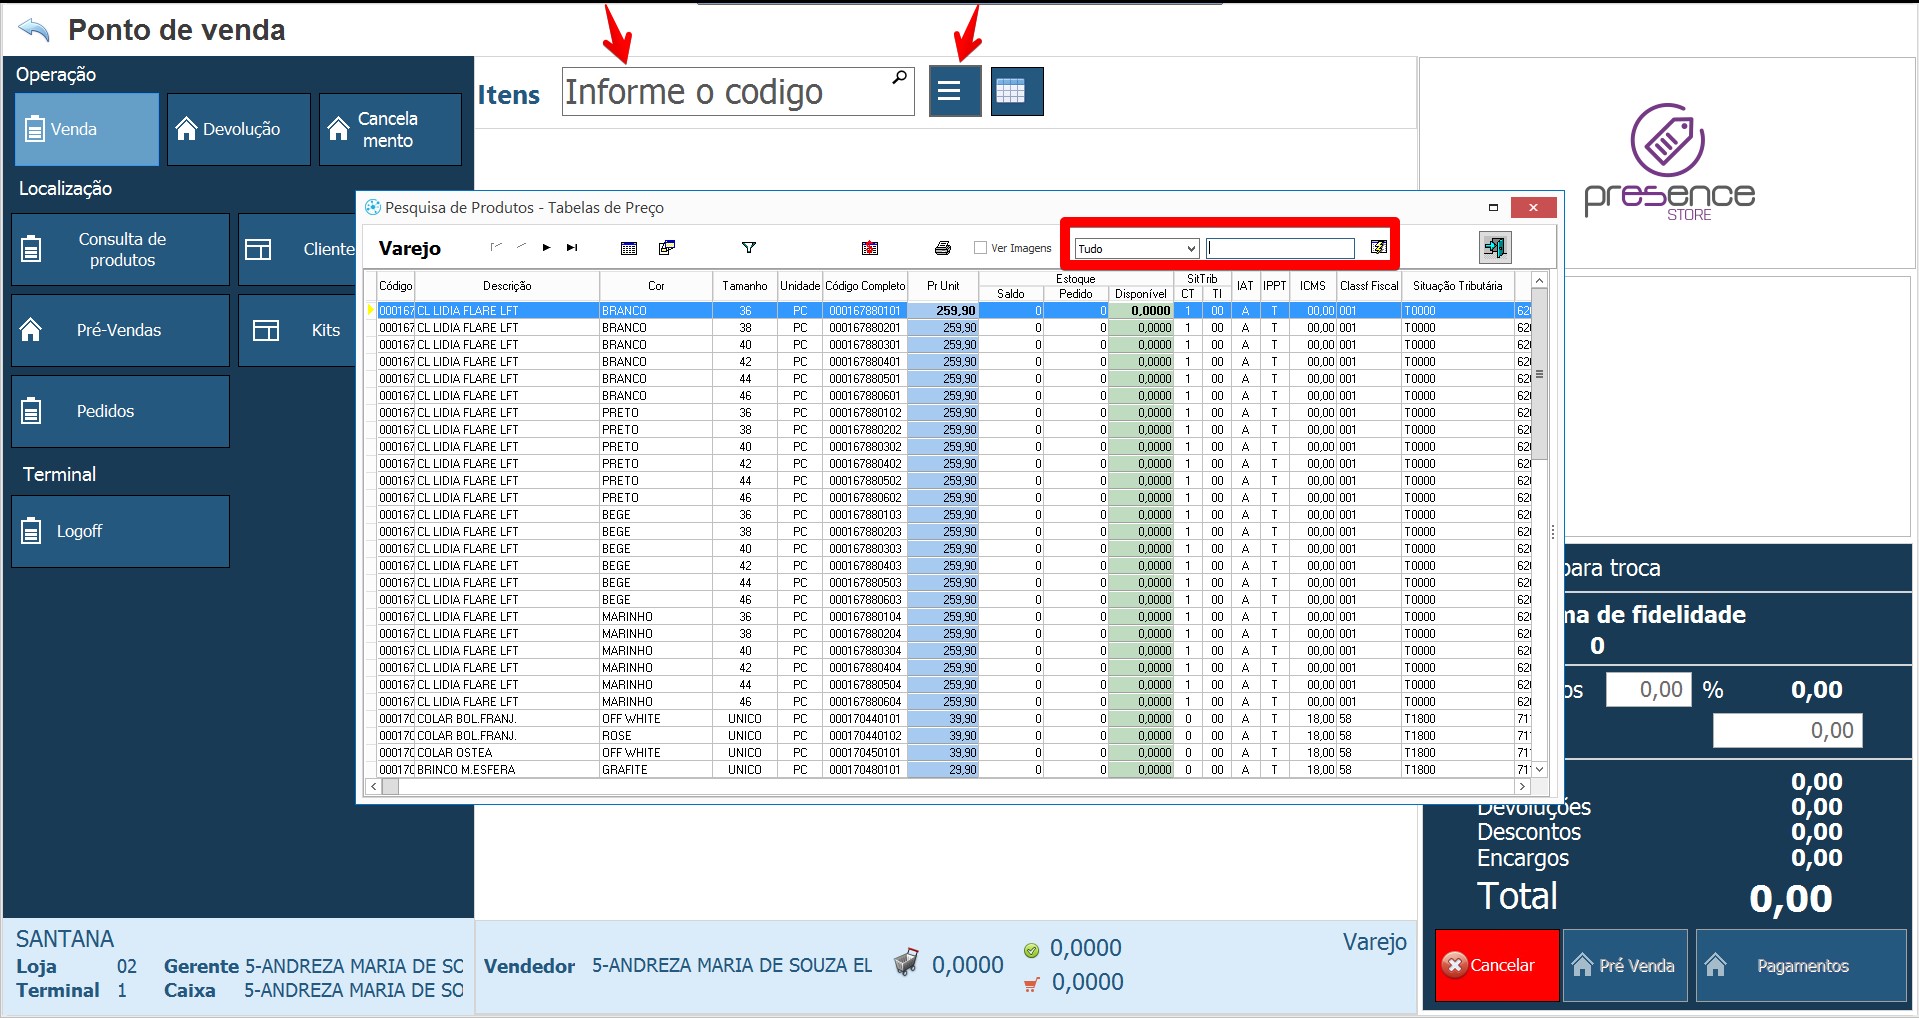This screenshot has width=1919, height=1018.
Task: Select the Cancelamento operation
Action: (390, 129)
